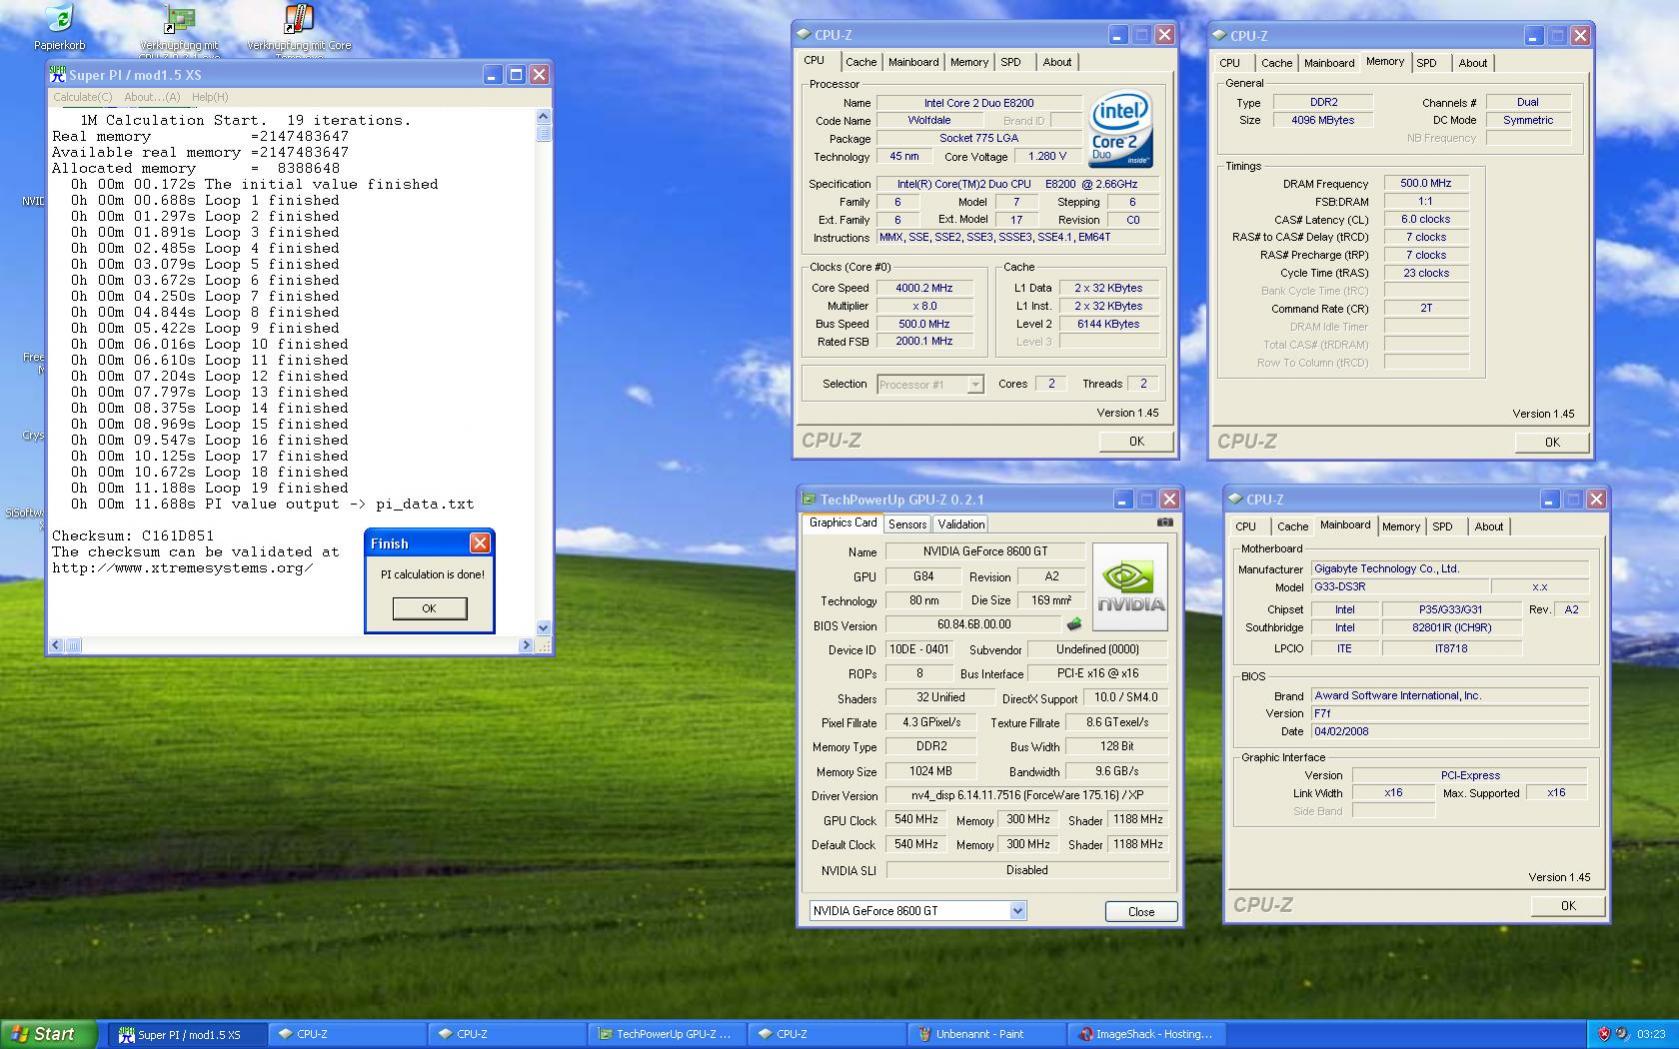The width and height of the screenshot is (1679, 1049).
Task: Switch to the Sensors tab in GPU-Z
Action: pos(907,524)
